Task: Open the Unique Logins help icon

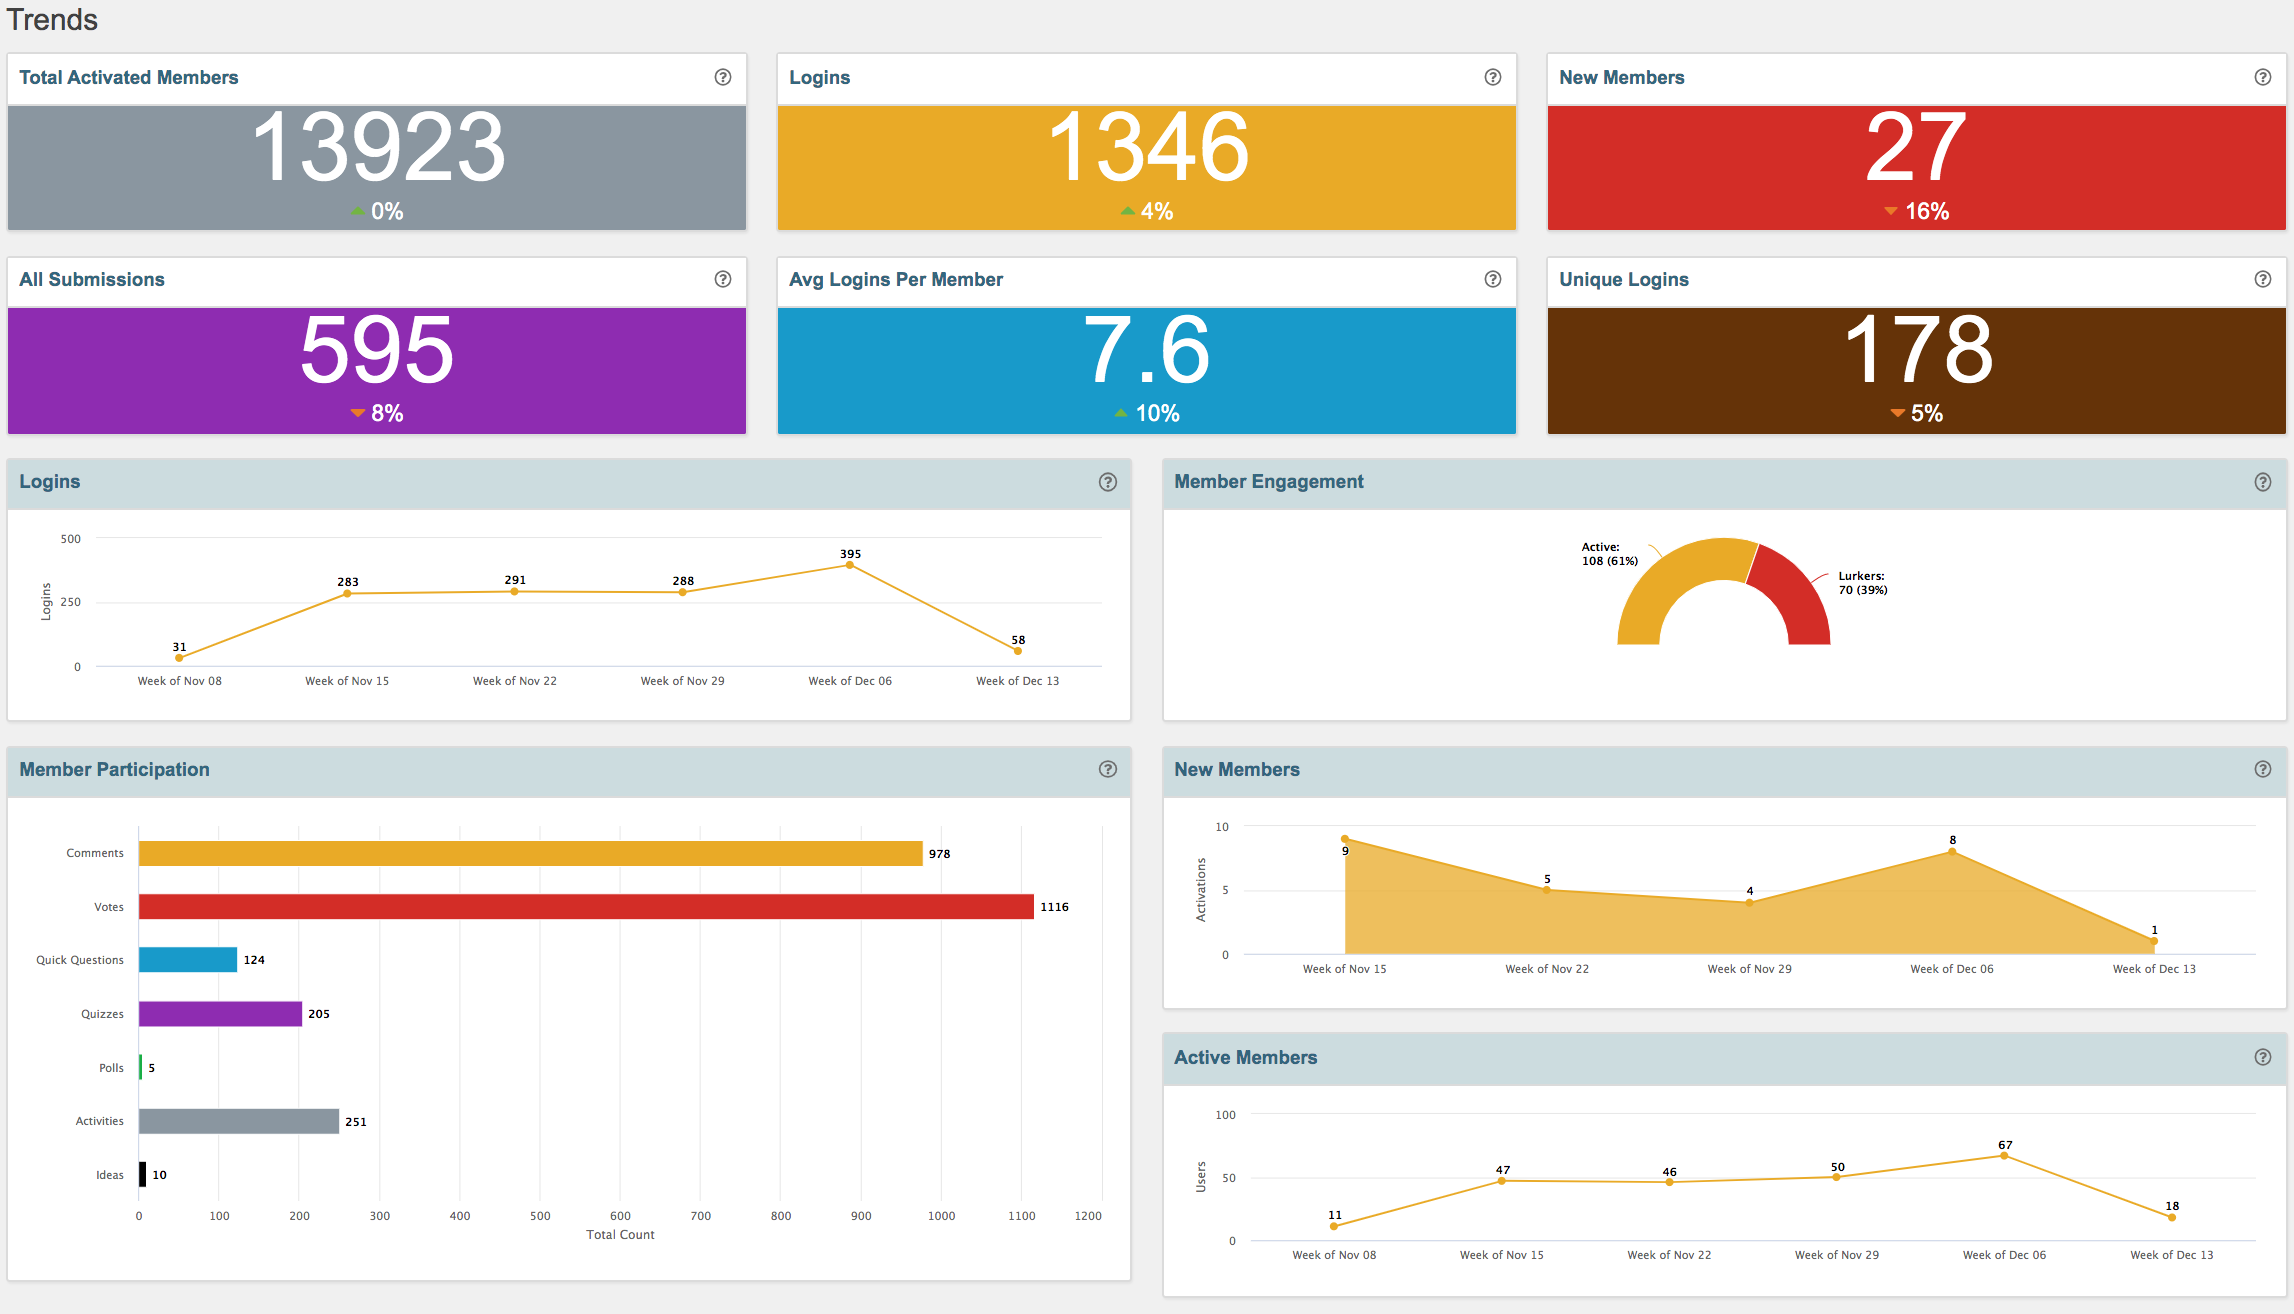Action: coord(2262,279)
